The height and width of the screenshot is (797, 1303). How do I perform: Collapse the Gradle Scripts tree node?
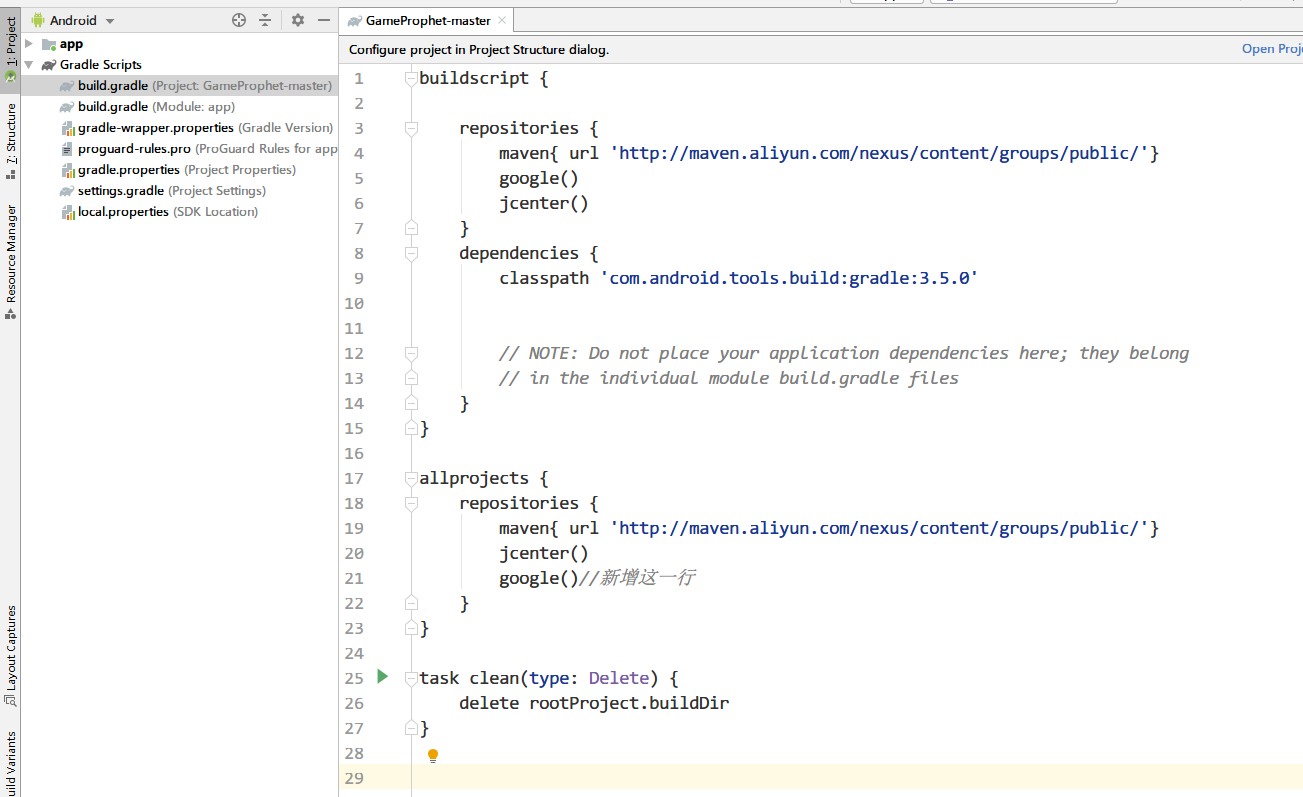pos(29,65)
